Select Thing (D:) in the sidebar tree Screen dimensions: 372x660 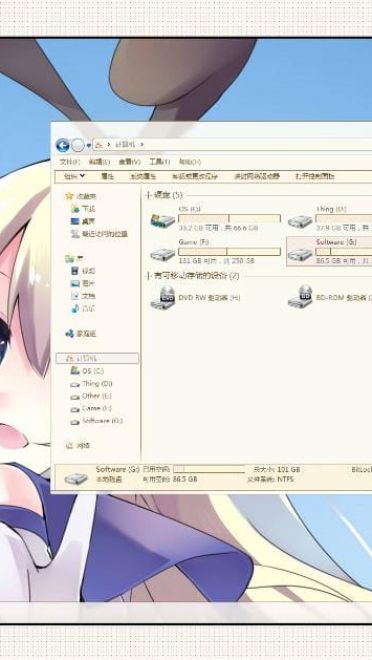(x=91, y=383)
